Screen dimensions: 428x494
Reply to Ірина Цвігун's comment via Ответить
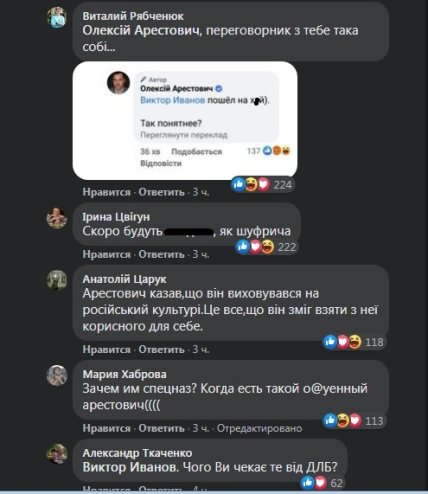(161, 254)
